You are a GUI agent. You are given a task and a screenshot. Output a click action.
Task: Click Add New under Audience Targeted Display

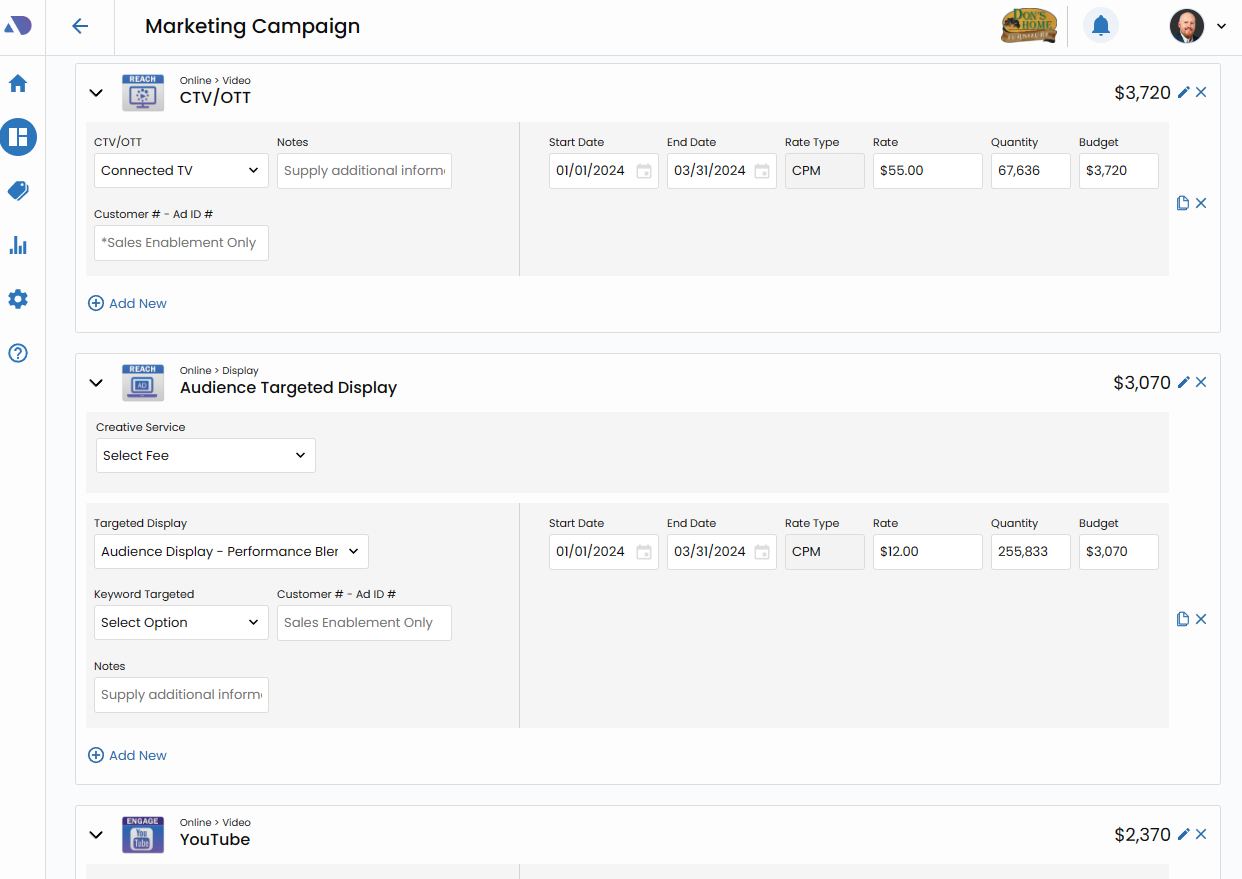click(x=128, y=755)
